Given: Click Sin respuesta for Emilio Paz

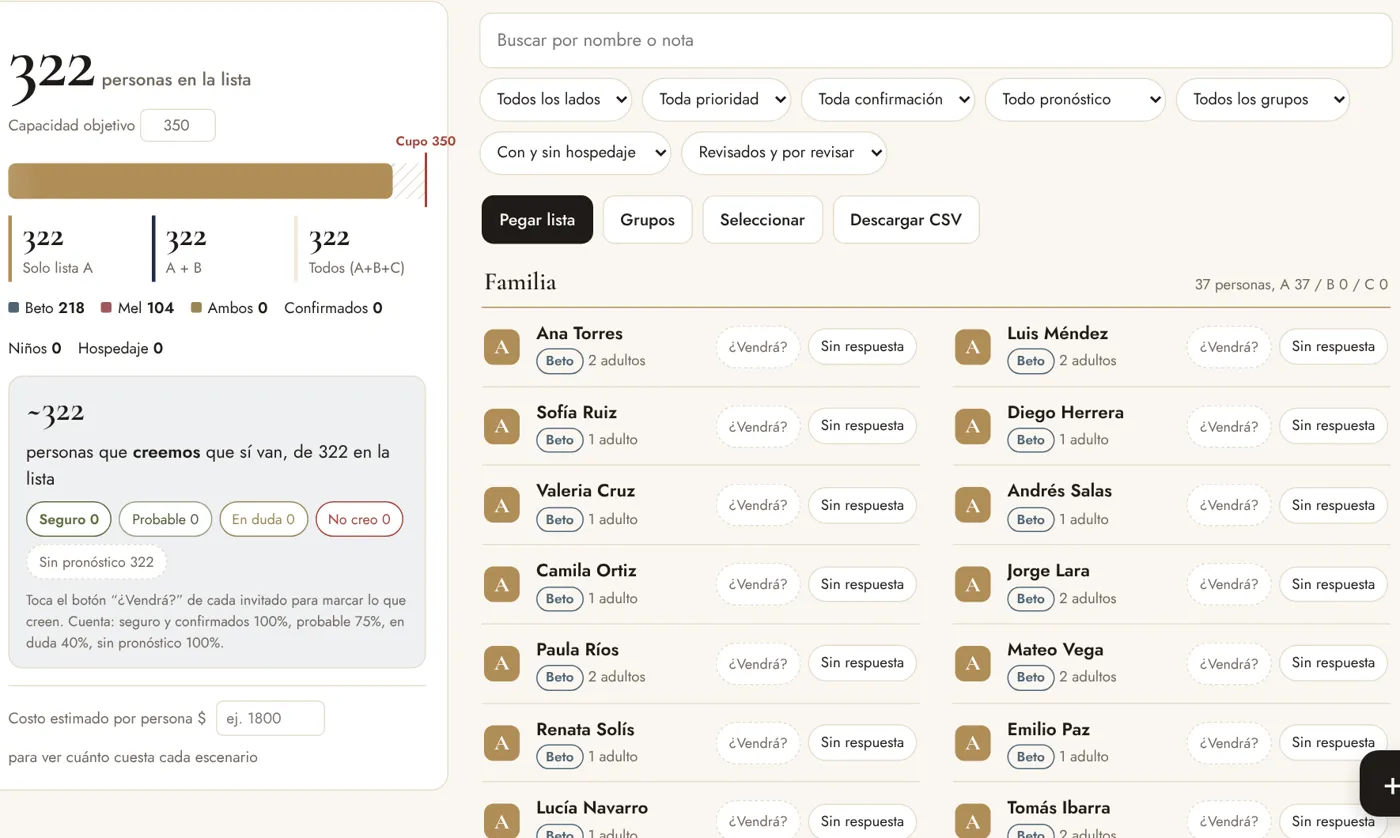Looking at the screenshot, I should (x=1333, y=743).
